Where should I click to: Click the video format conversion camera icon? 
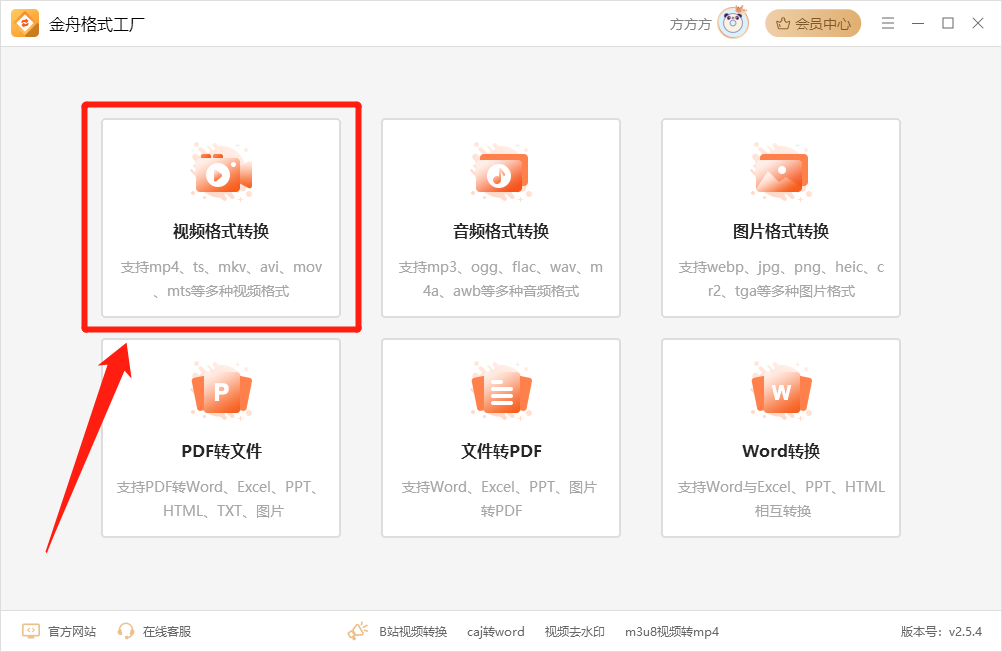[x=221, y=171]
